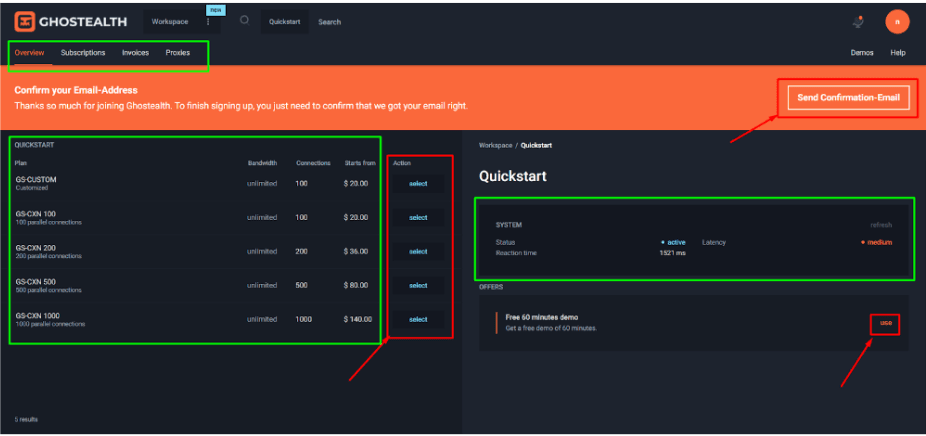Click the GS-CUSTOM plan name

point(36,180)
